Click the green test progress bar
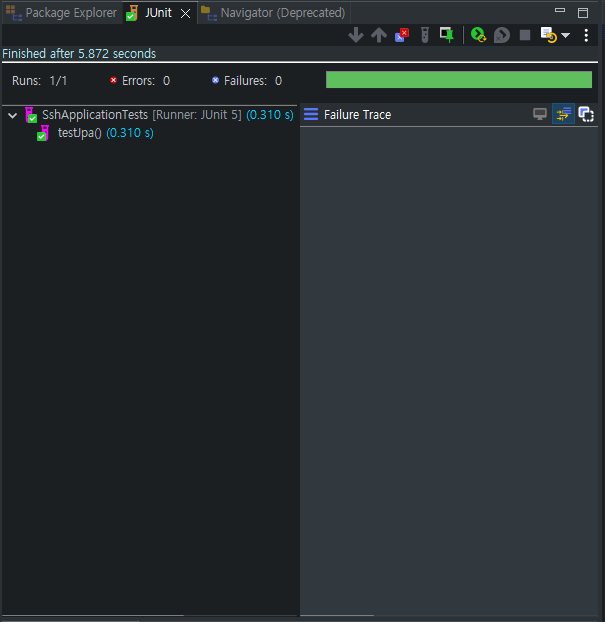This screenshot has height=622, width=605. (x=459, y=80)
